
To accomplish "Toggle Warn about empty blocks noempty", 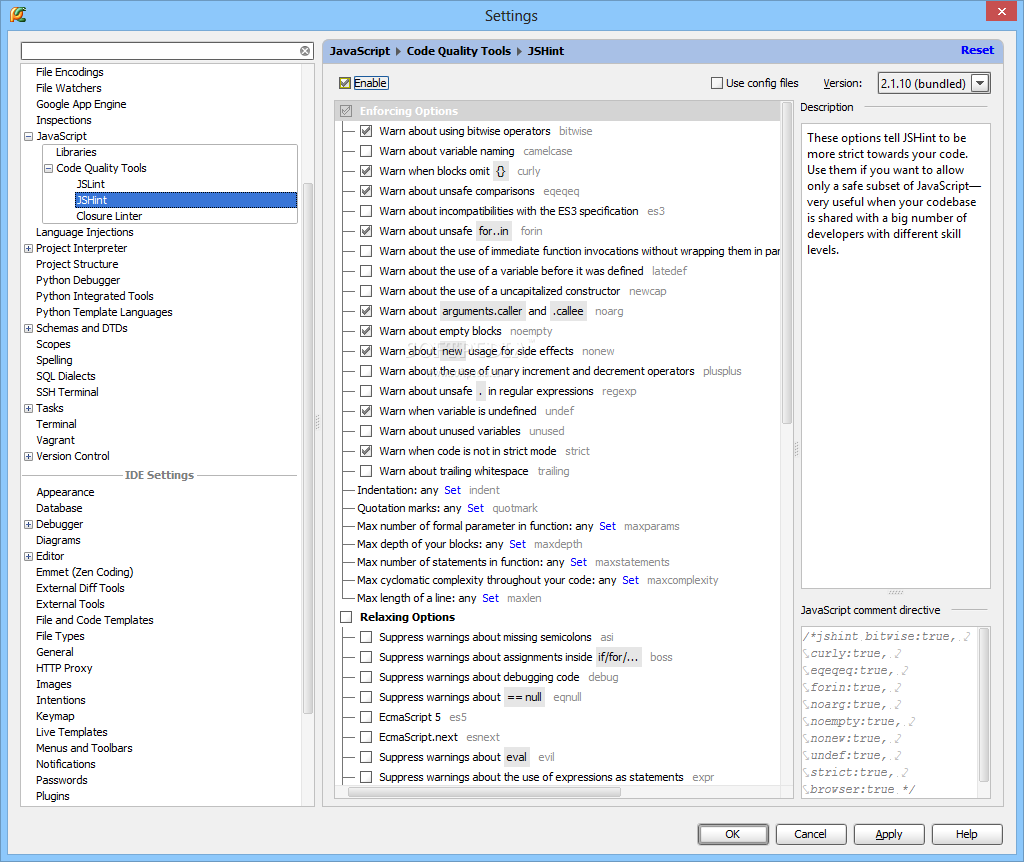I will click(x=366, y=331).
